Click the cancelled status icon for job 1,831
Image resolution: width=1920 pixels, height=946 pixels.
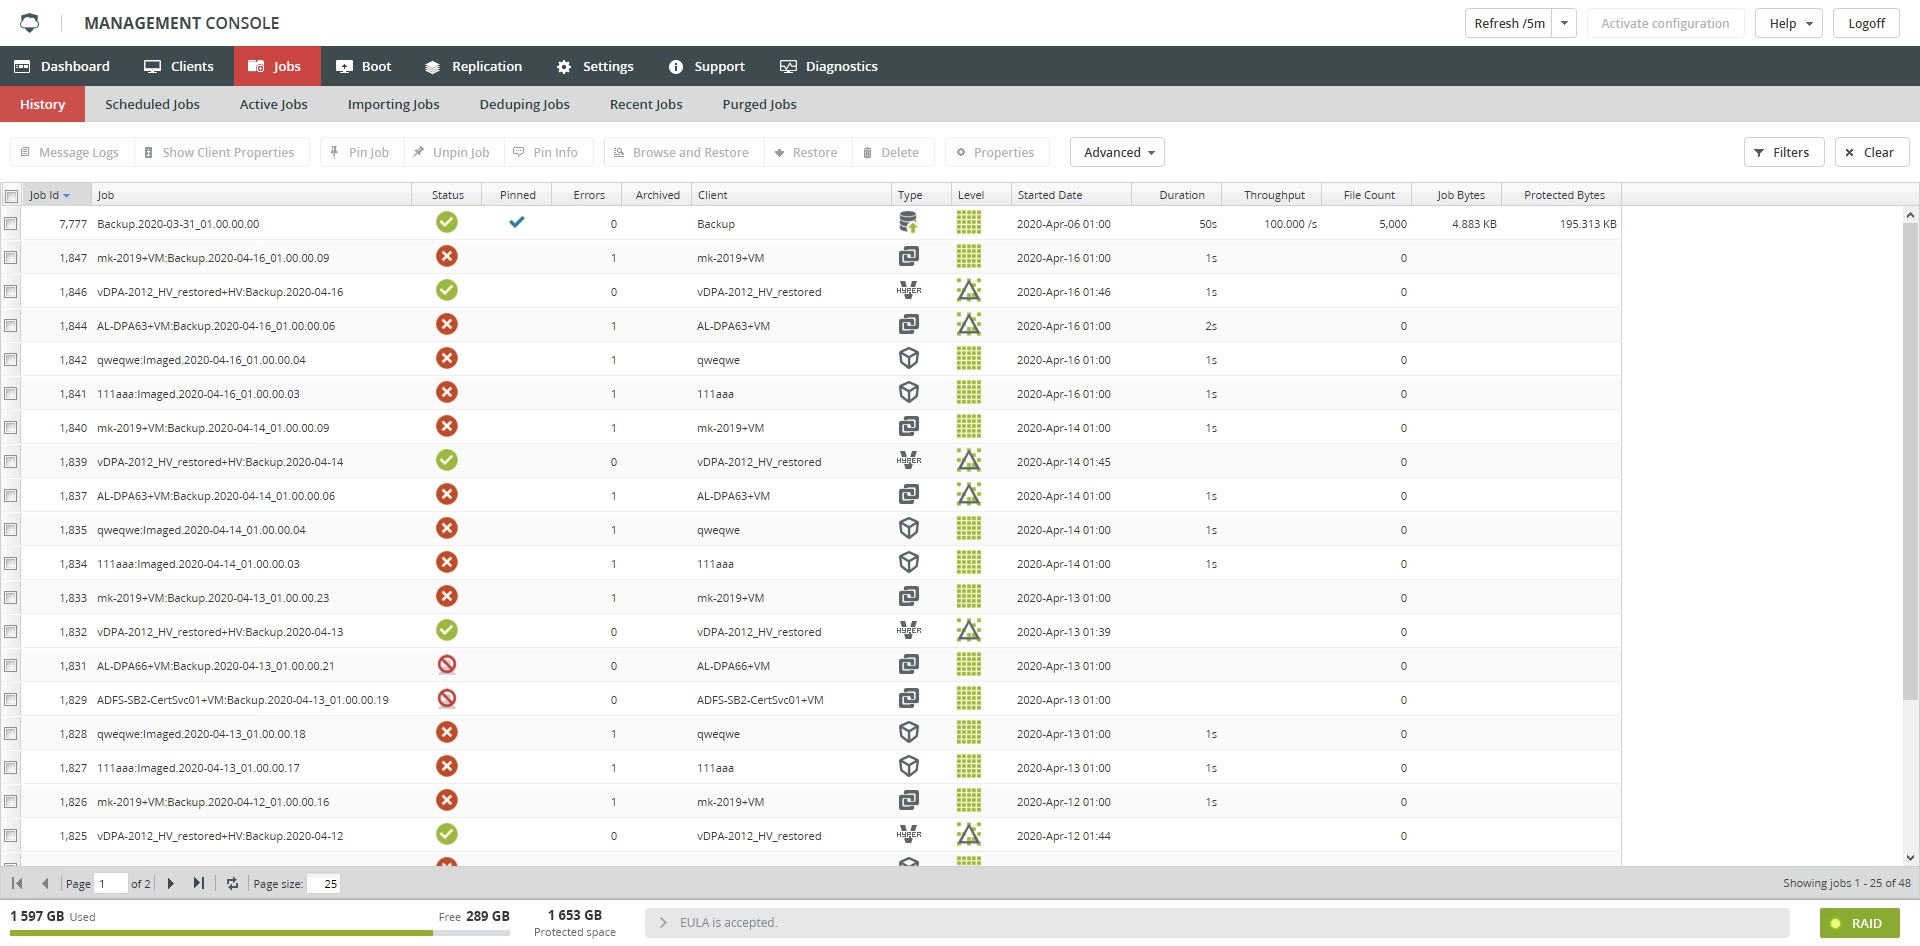tap(447, 664)
